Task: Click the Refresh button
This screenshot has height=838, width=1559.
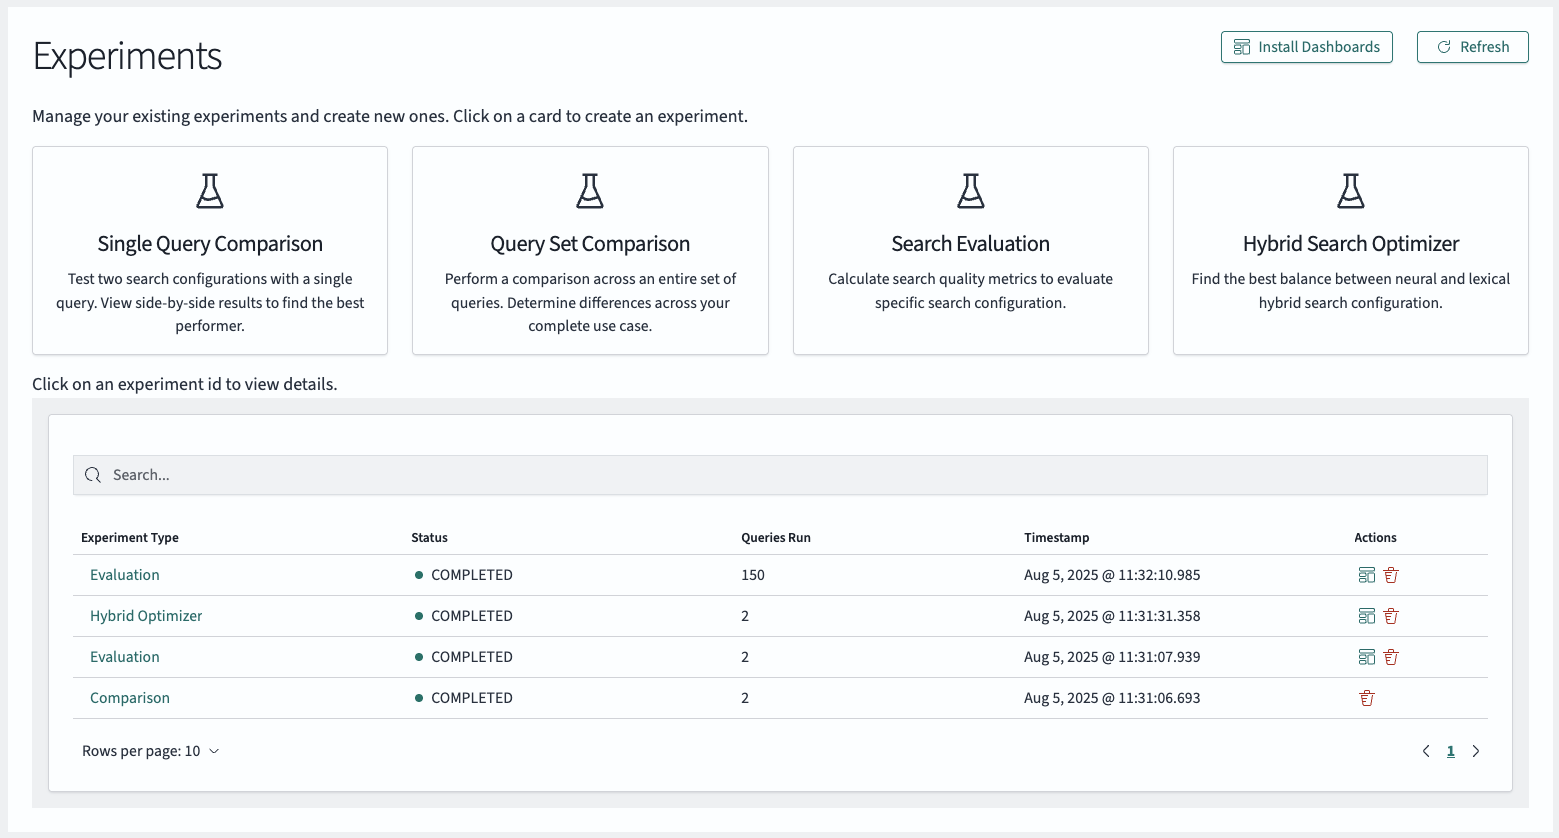Action: (x=1472, y=46)
